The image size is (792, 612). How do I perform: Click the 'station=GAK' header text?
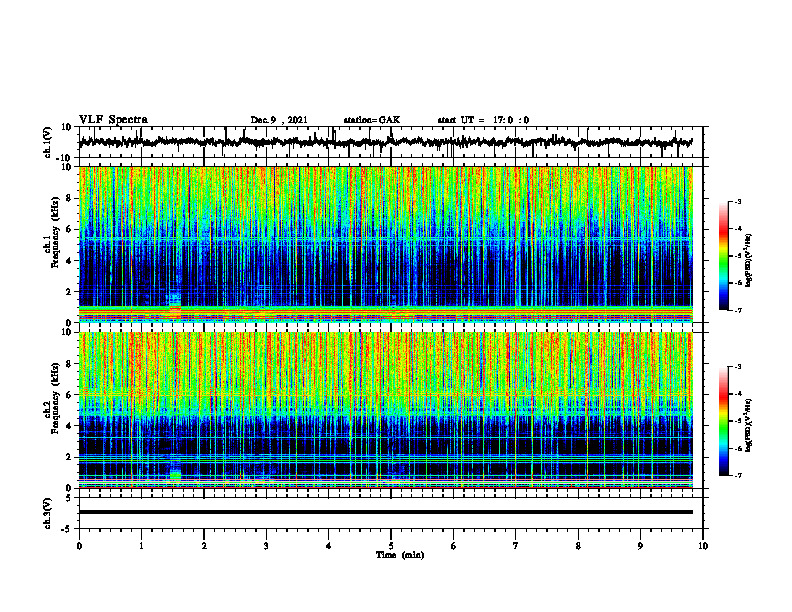(372, 120)
